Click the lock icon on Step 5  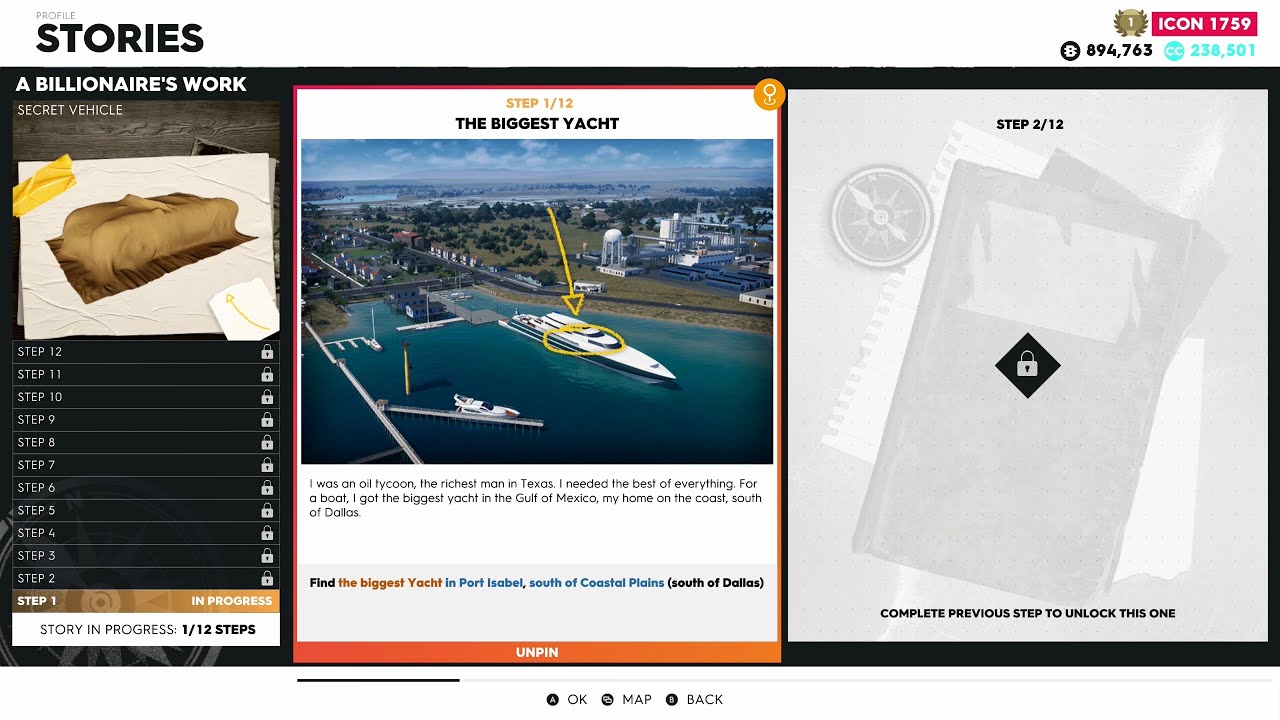267,510
